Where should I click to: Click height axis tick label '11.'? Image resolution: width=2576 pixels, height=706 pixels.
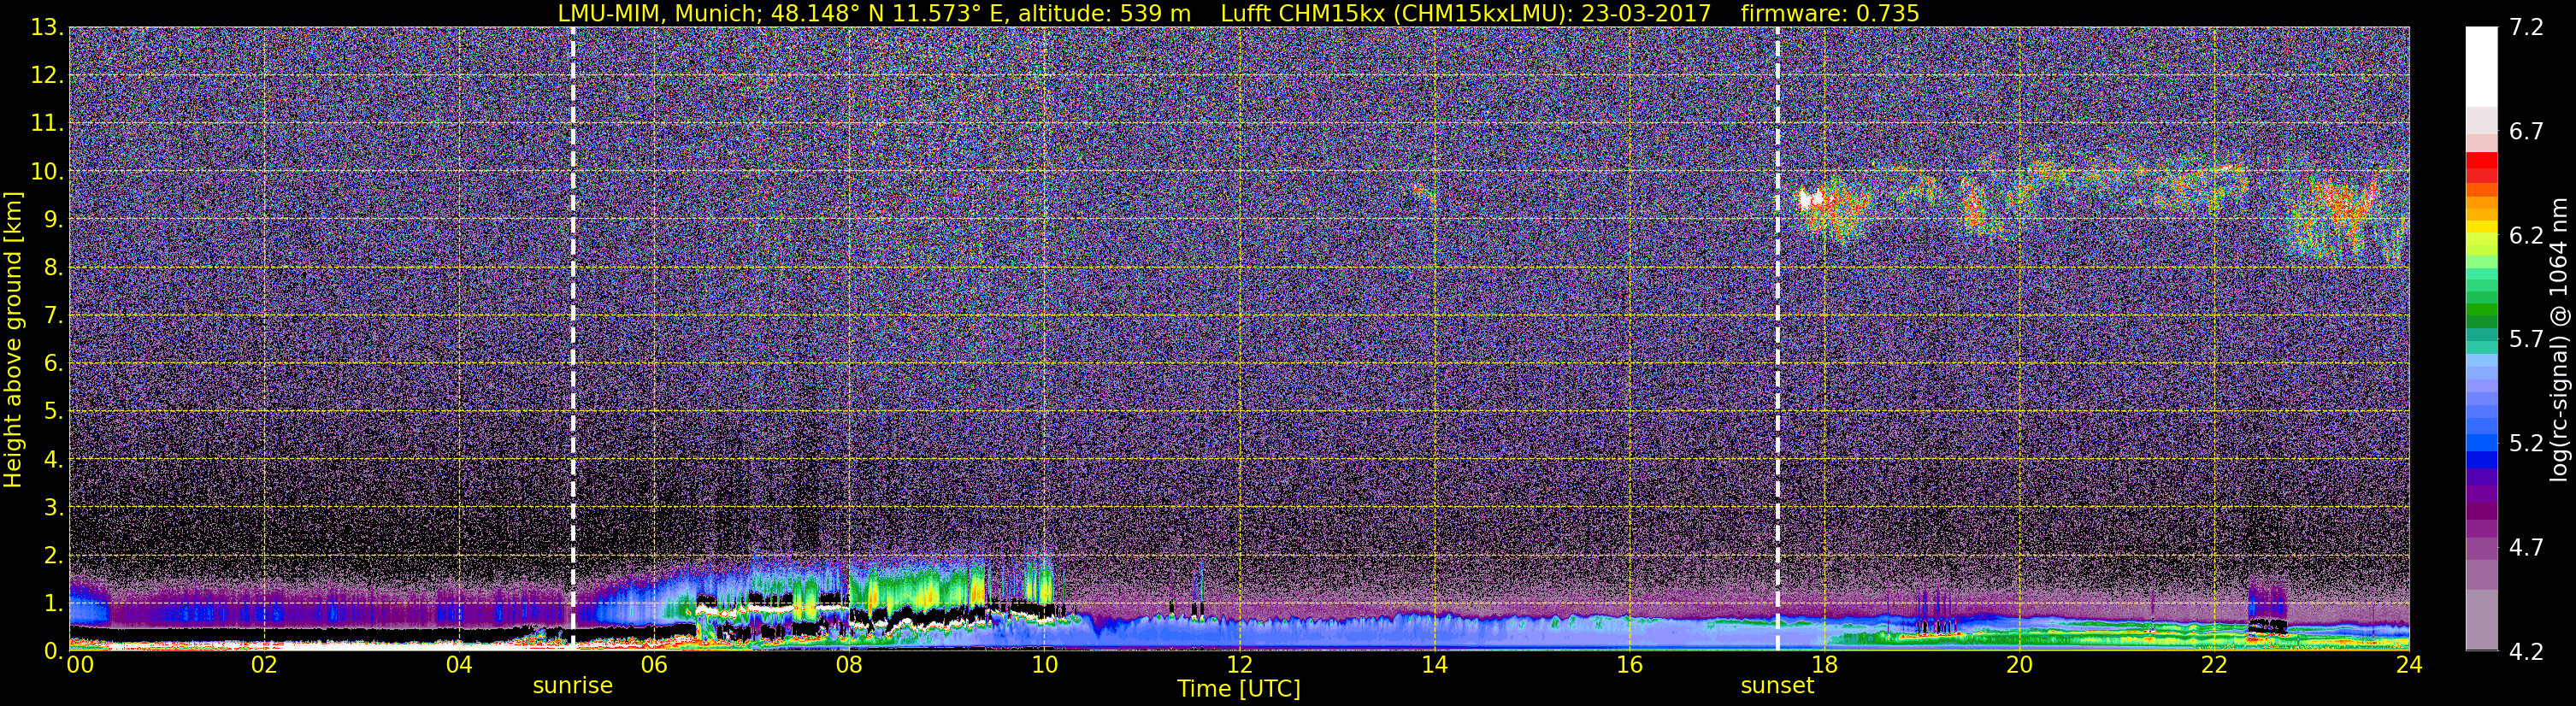47,123
